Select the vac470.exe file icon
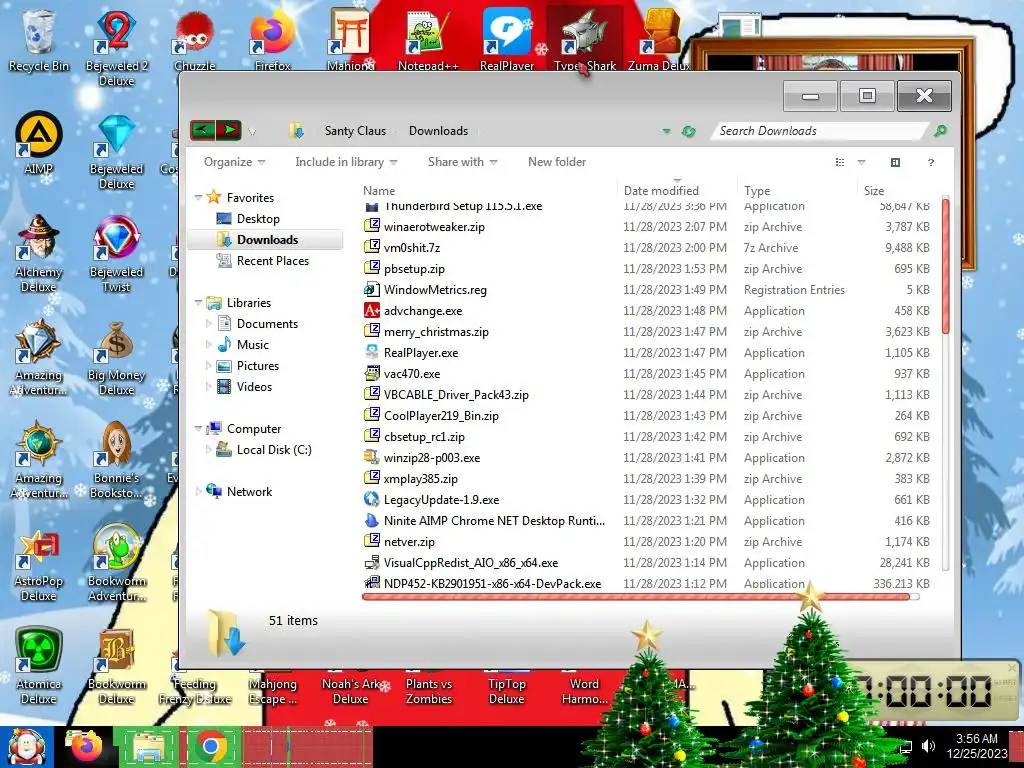 (372, 374)
